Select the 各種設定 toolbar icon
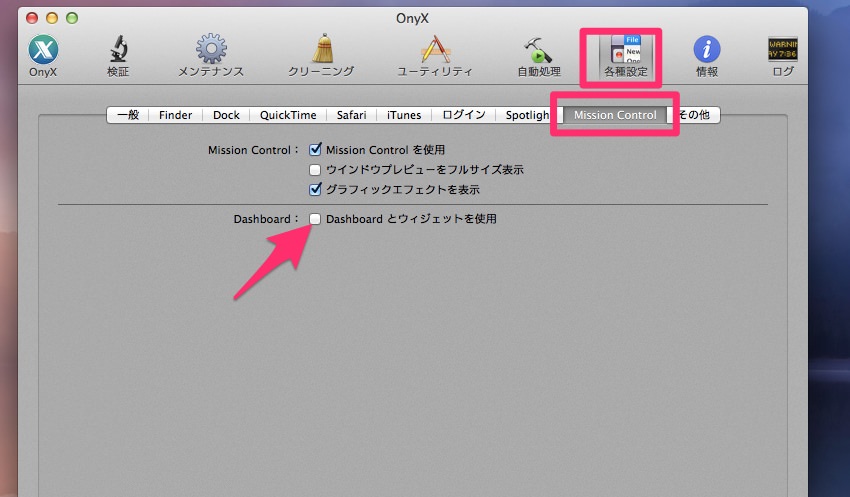 click(626, 55)
